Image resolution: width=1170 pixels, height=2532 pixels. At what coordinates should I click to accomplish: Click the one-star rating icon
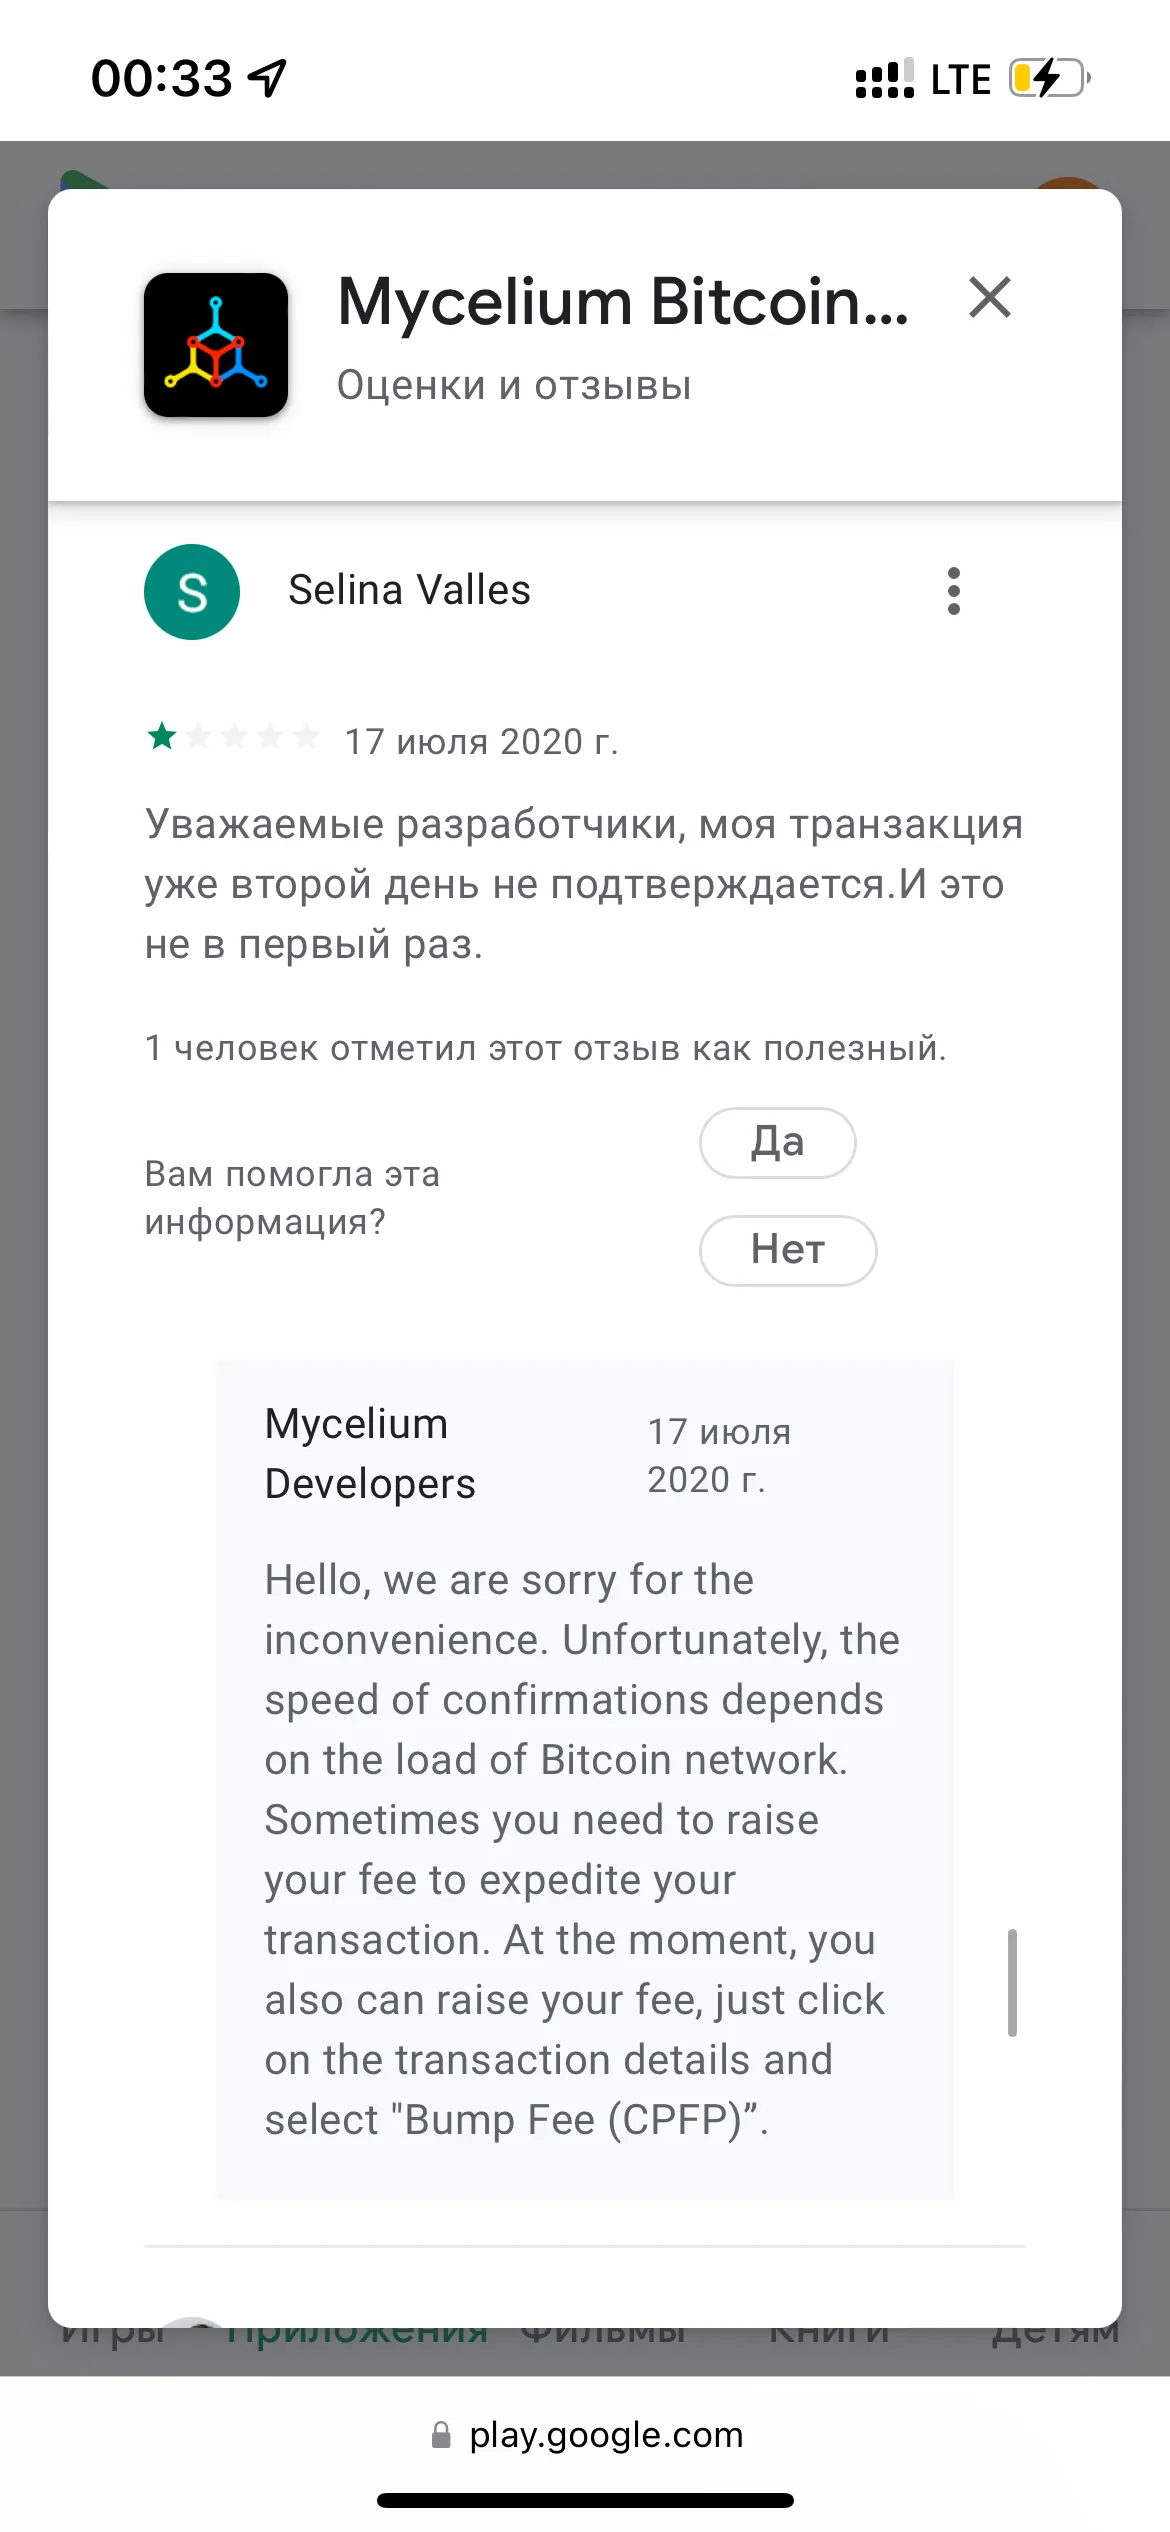point(162,737)
